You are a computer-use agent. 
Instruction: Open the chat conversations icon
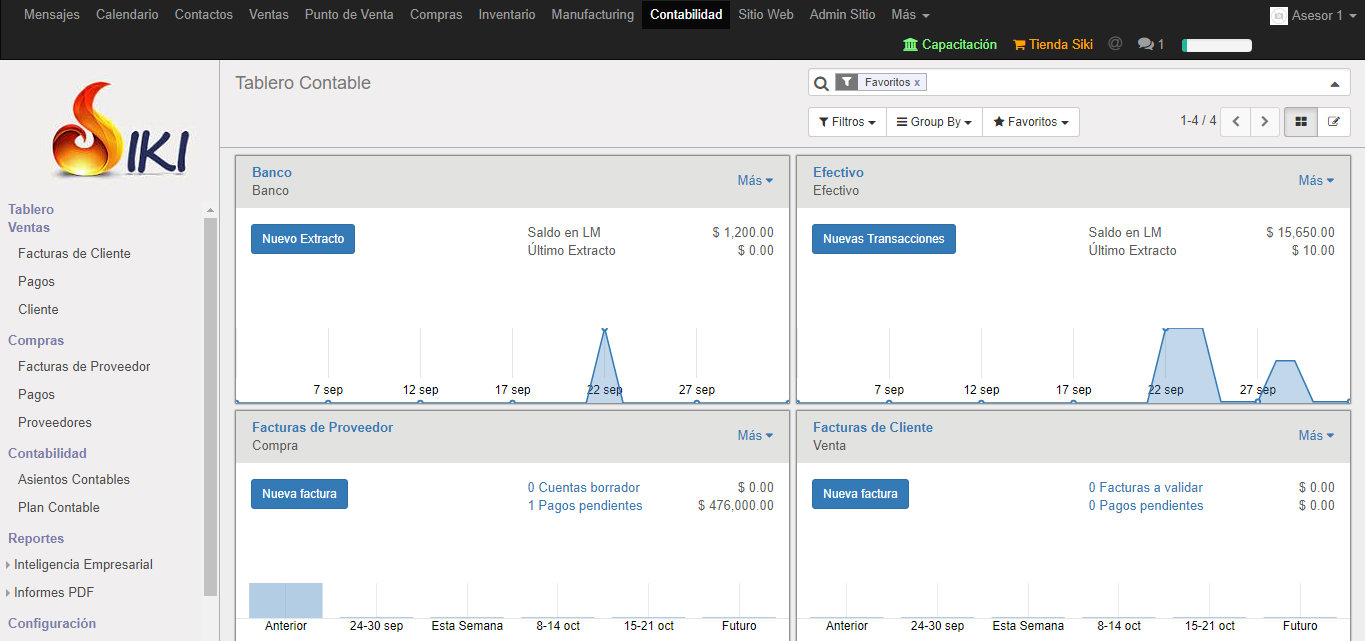point(1150,44)
